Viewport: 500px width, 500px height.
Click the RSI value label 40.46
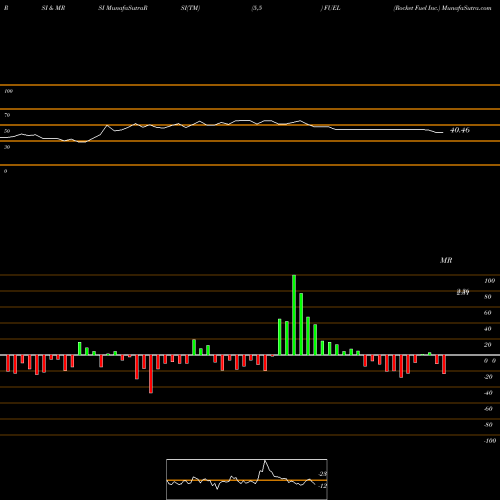click(x=460, y=130)
